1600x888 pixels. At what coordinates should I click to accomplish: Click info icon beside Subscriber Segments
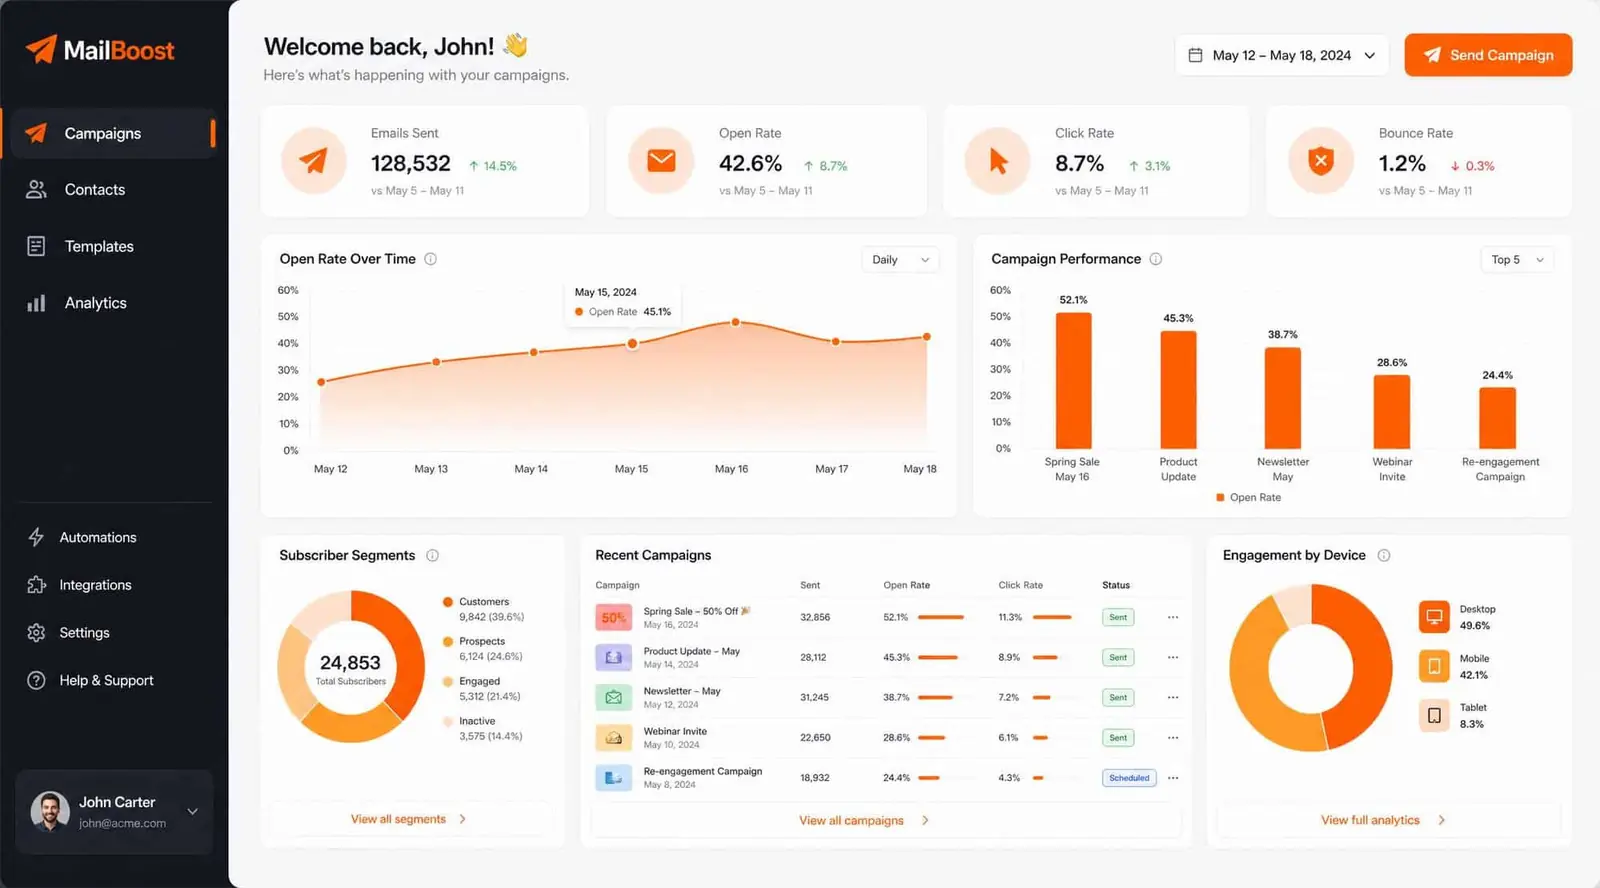[433, 555]
